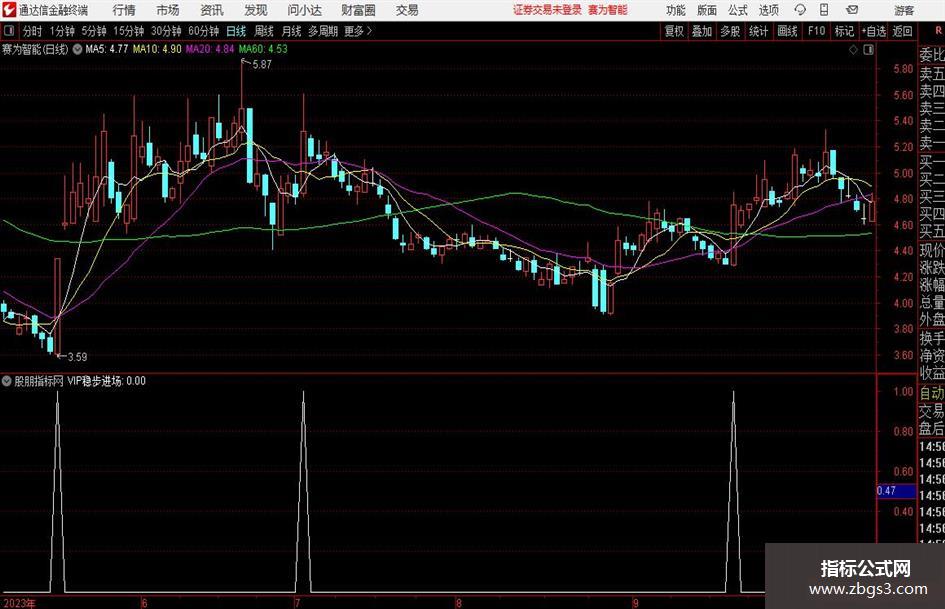Switch to 5分钟 period
The image size is (945, 609).
click(x=94, y=31)
